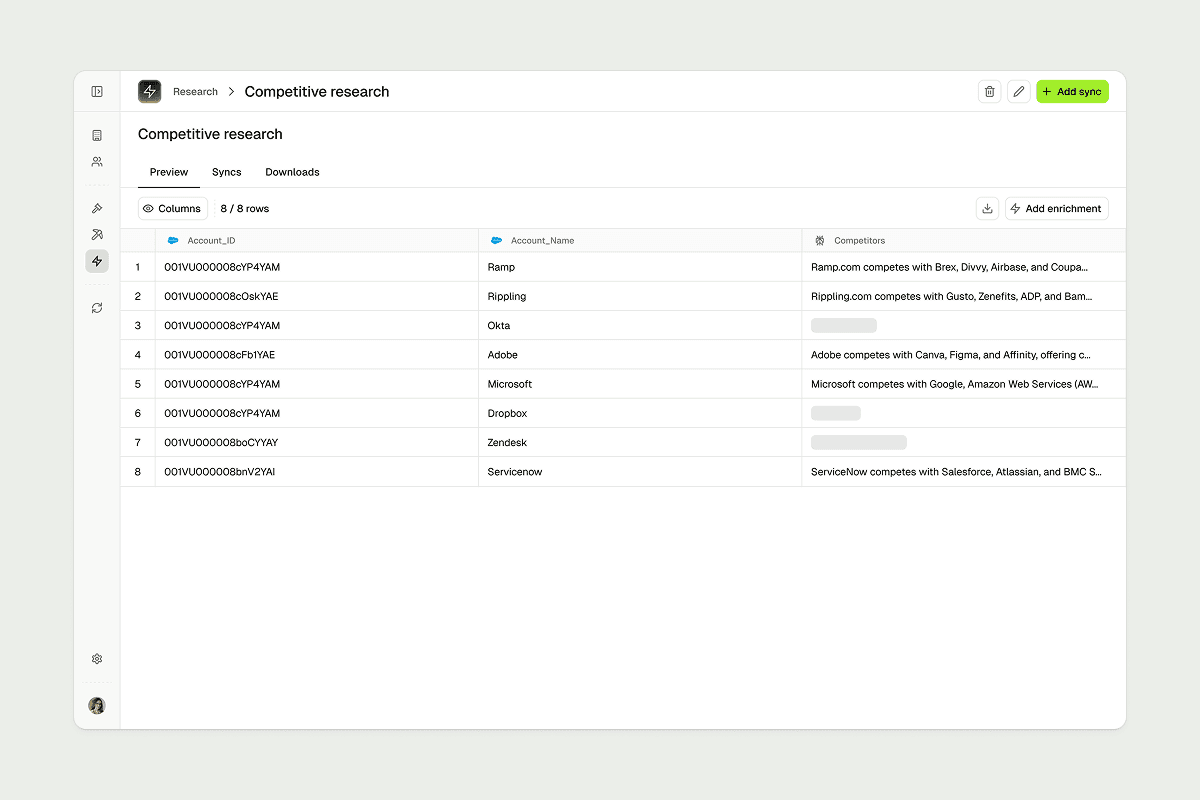Select the Competitors column header
Viewport: 1200px width, 800px height.
pyautogui.click(x=964, y=241)
